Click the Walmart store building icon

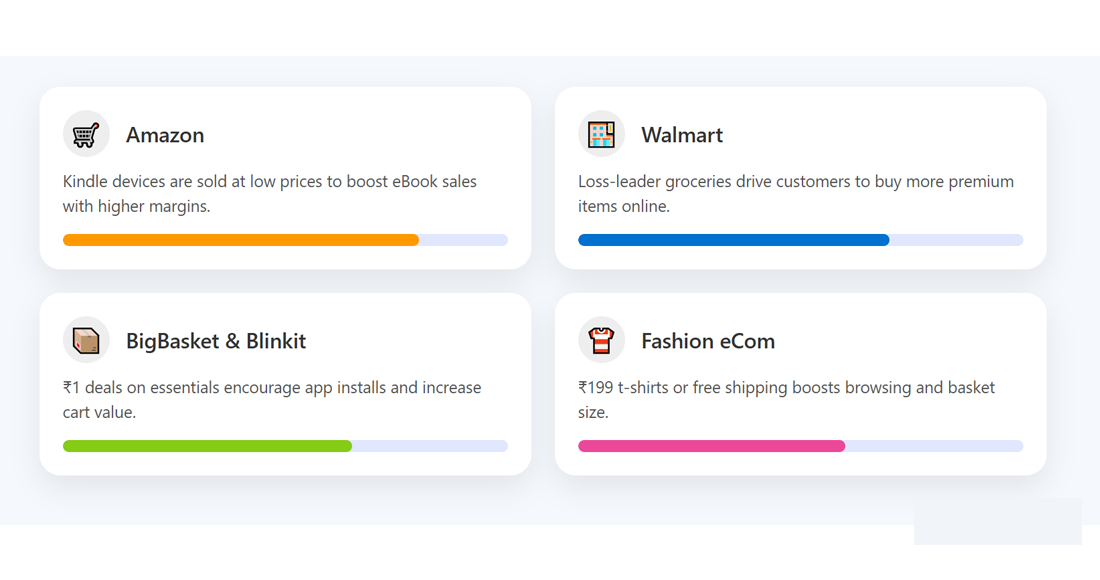pyautogui.click(x=601, y=134)
